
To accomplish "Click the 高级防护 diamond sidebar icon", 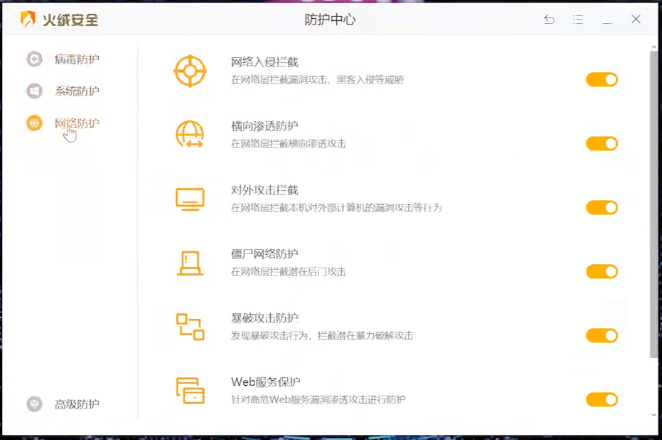I will click(x=34, y=404).
